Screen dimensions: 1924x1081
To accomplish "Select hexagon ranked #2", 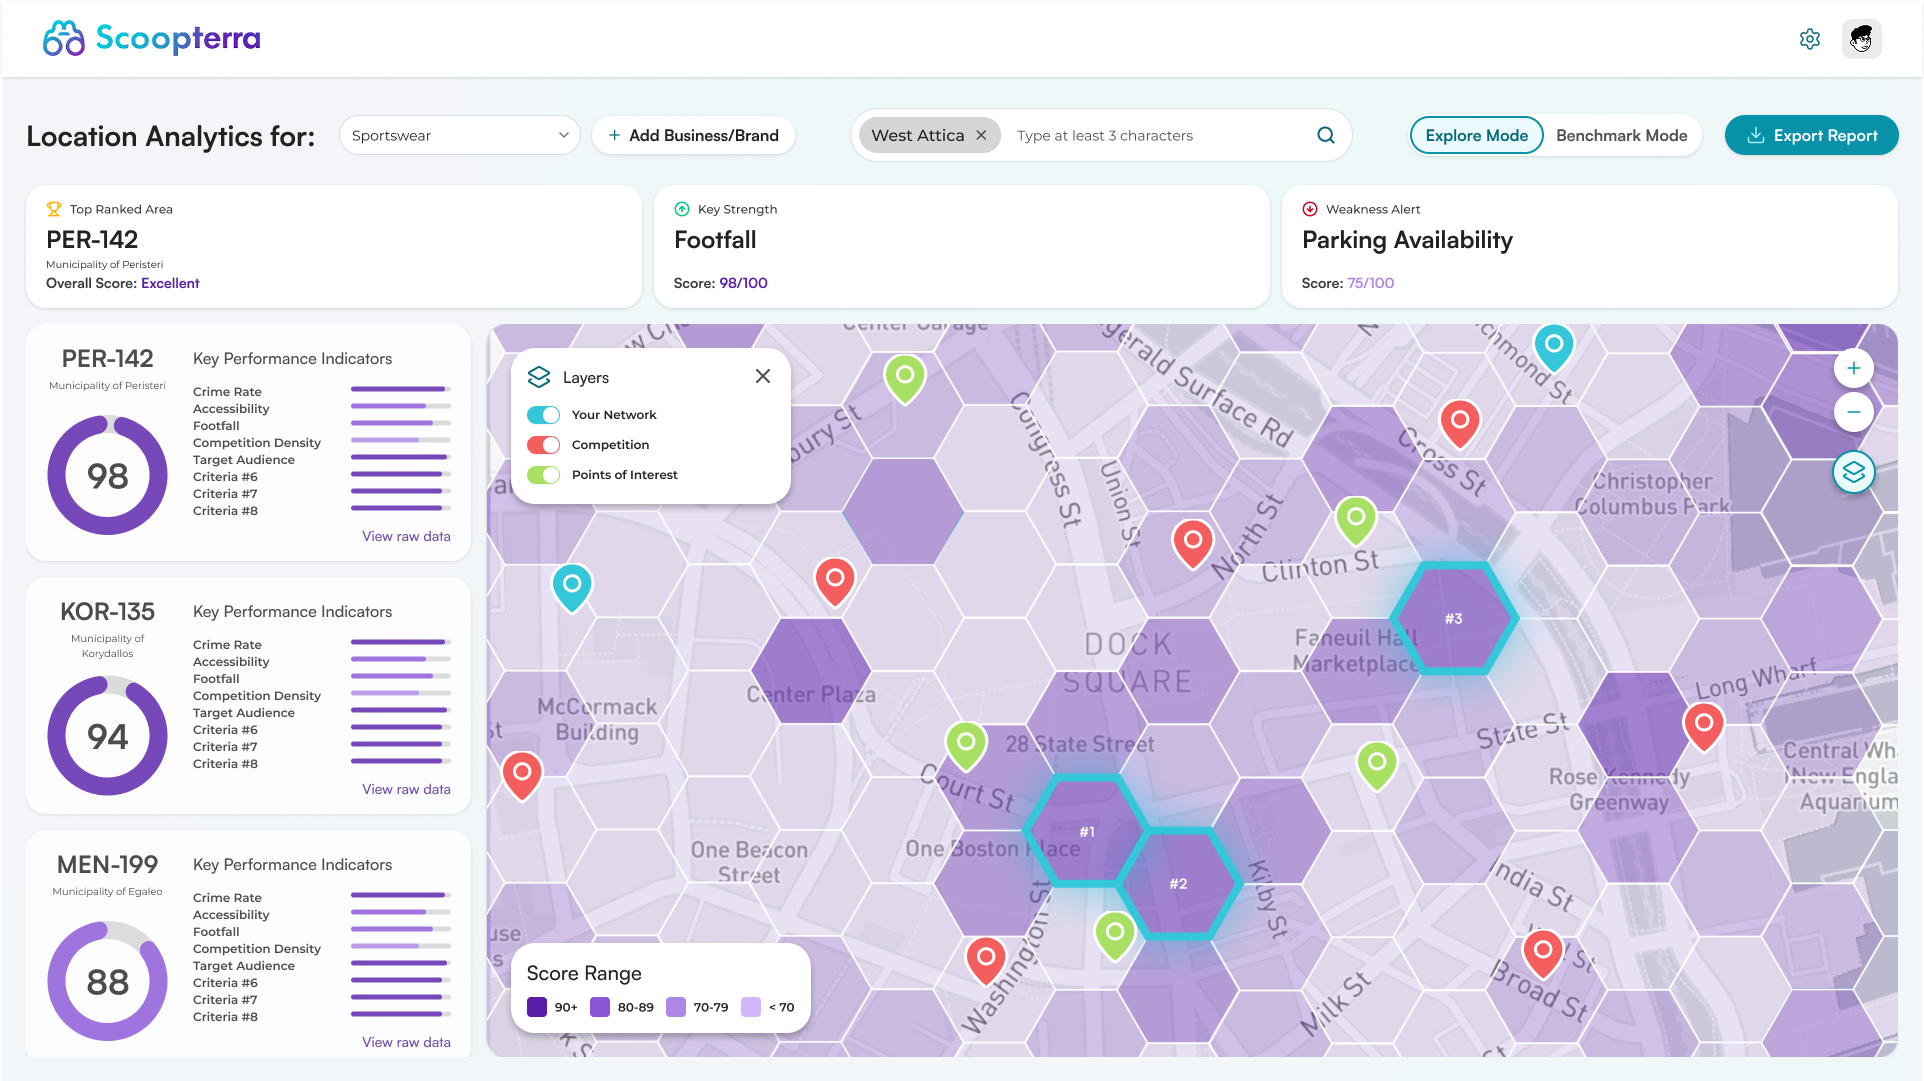I will 1178,884.
